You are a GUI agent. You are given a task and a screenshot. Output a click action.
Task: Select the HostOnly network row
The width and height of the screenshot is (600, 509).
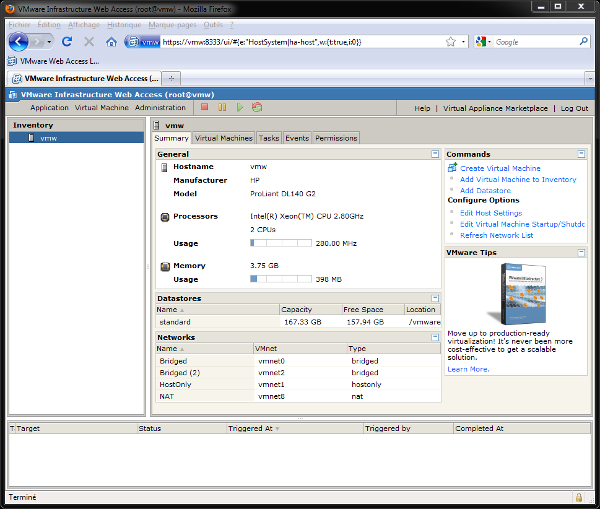point(298,384)
